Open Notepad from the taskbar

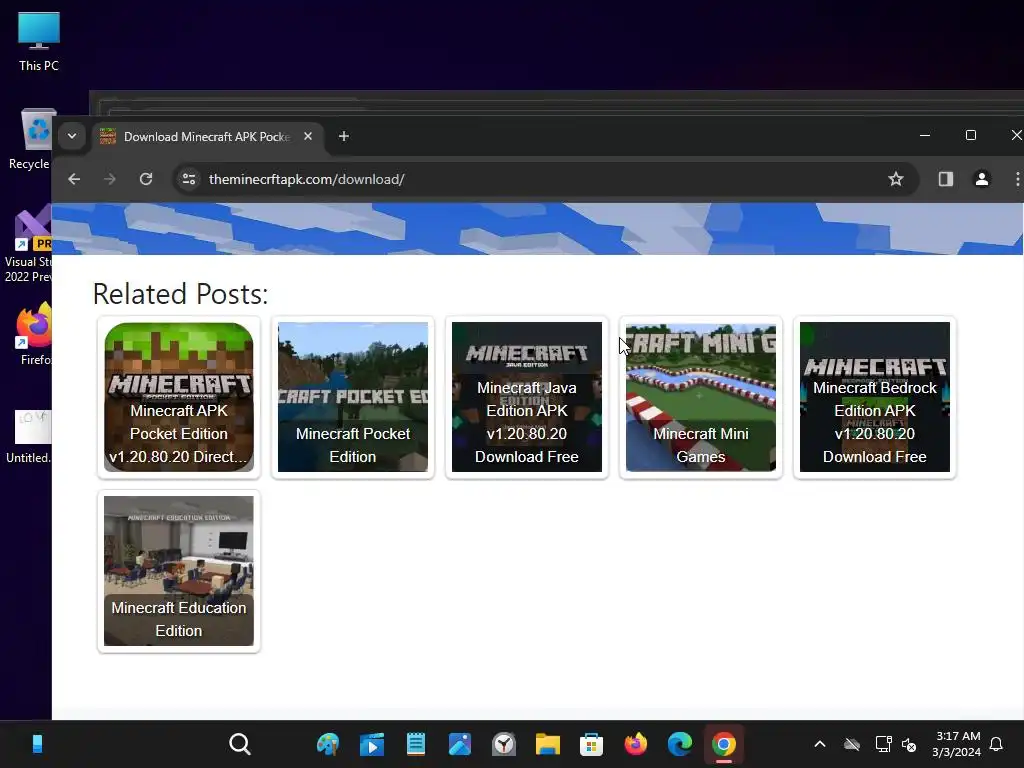coord(415,744)
